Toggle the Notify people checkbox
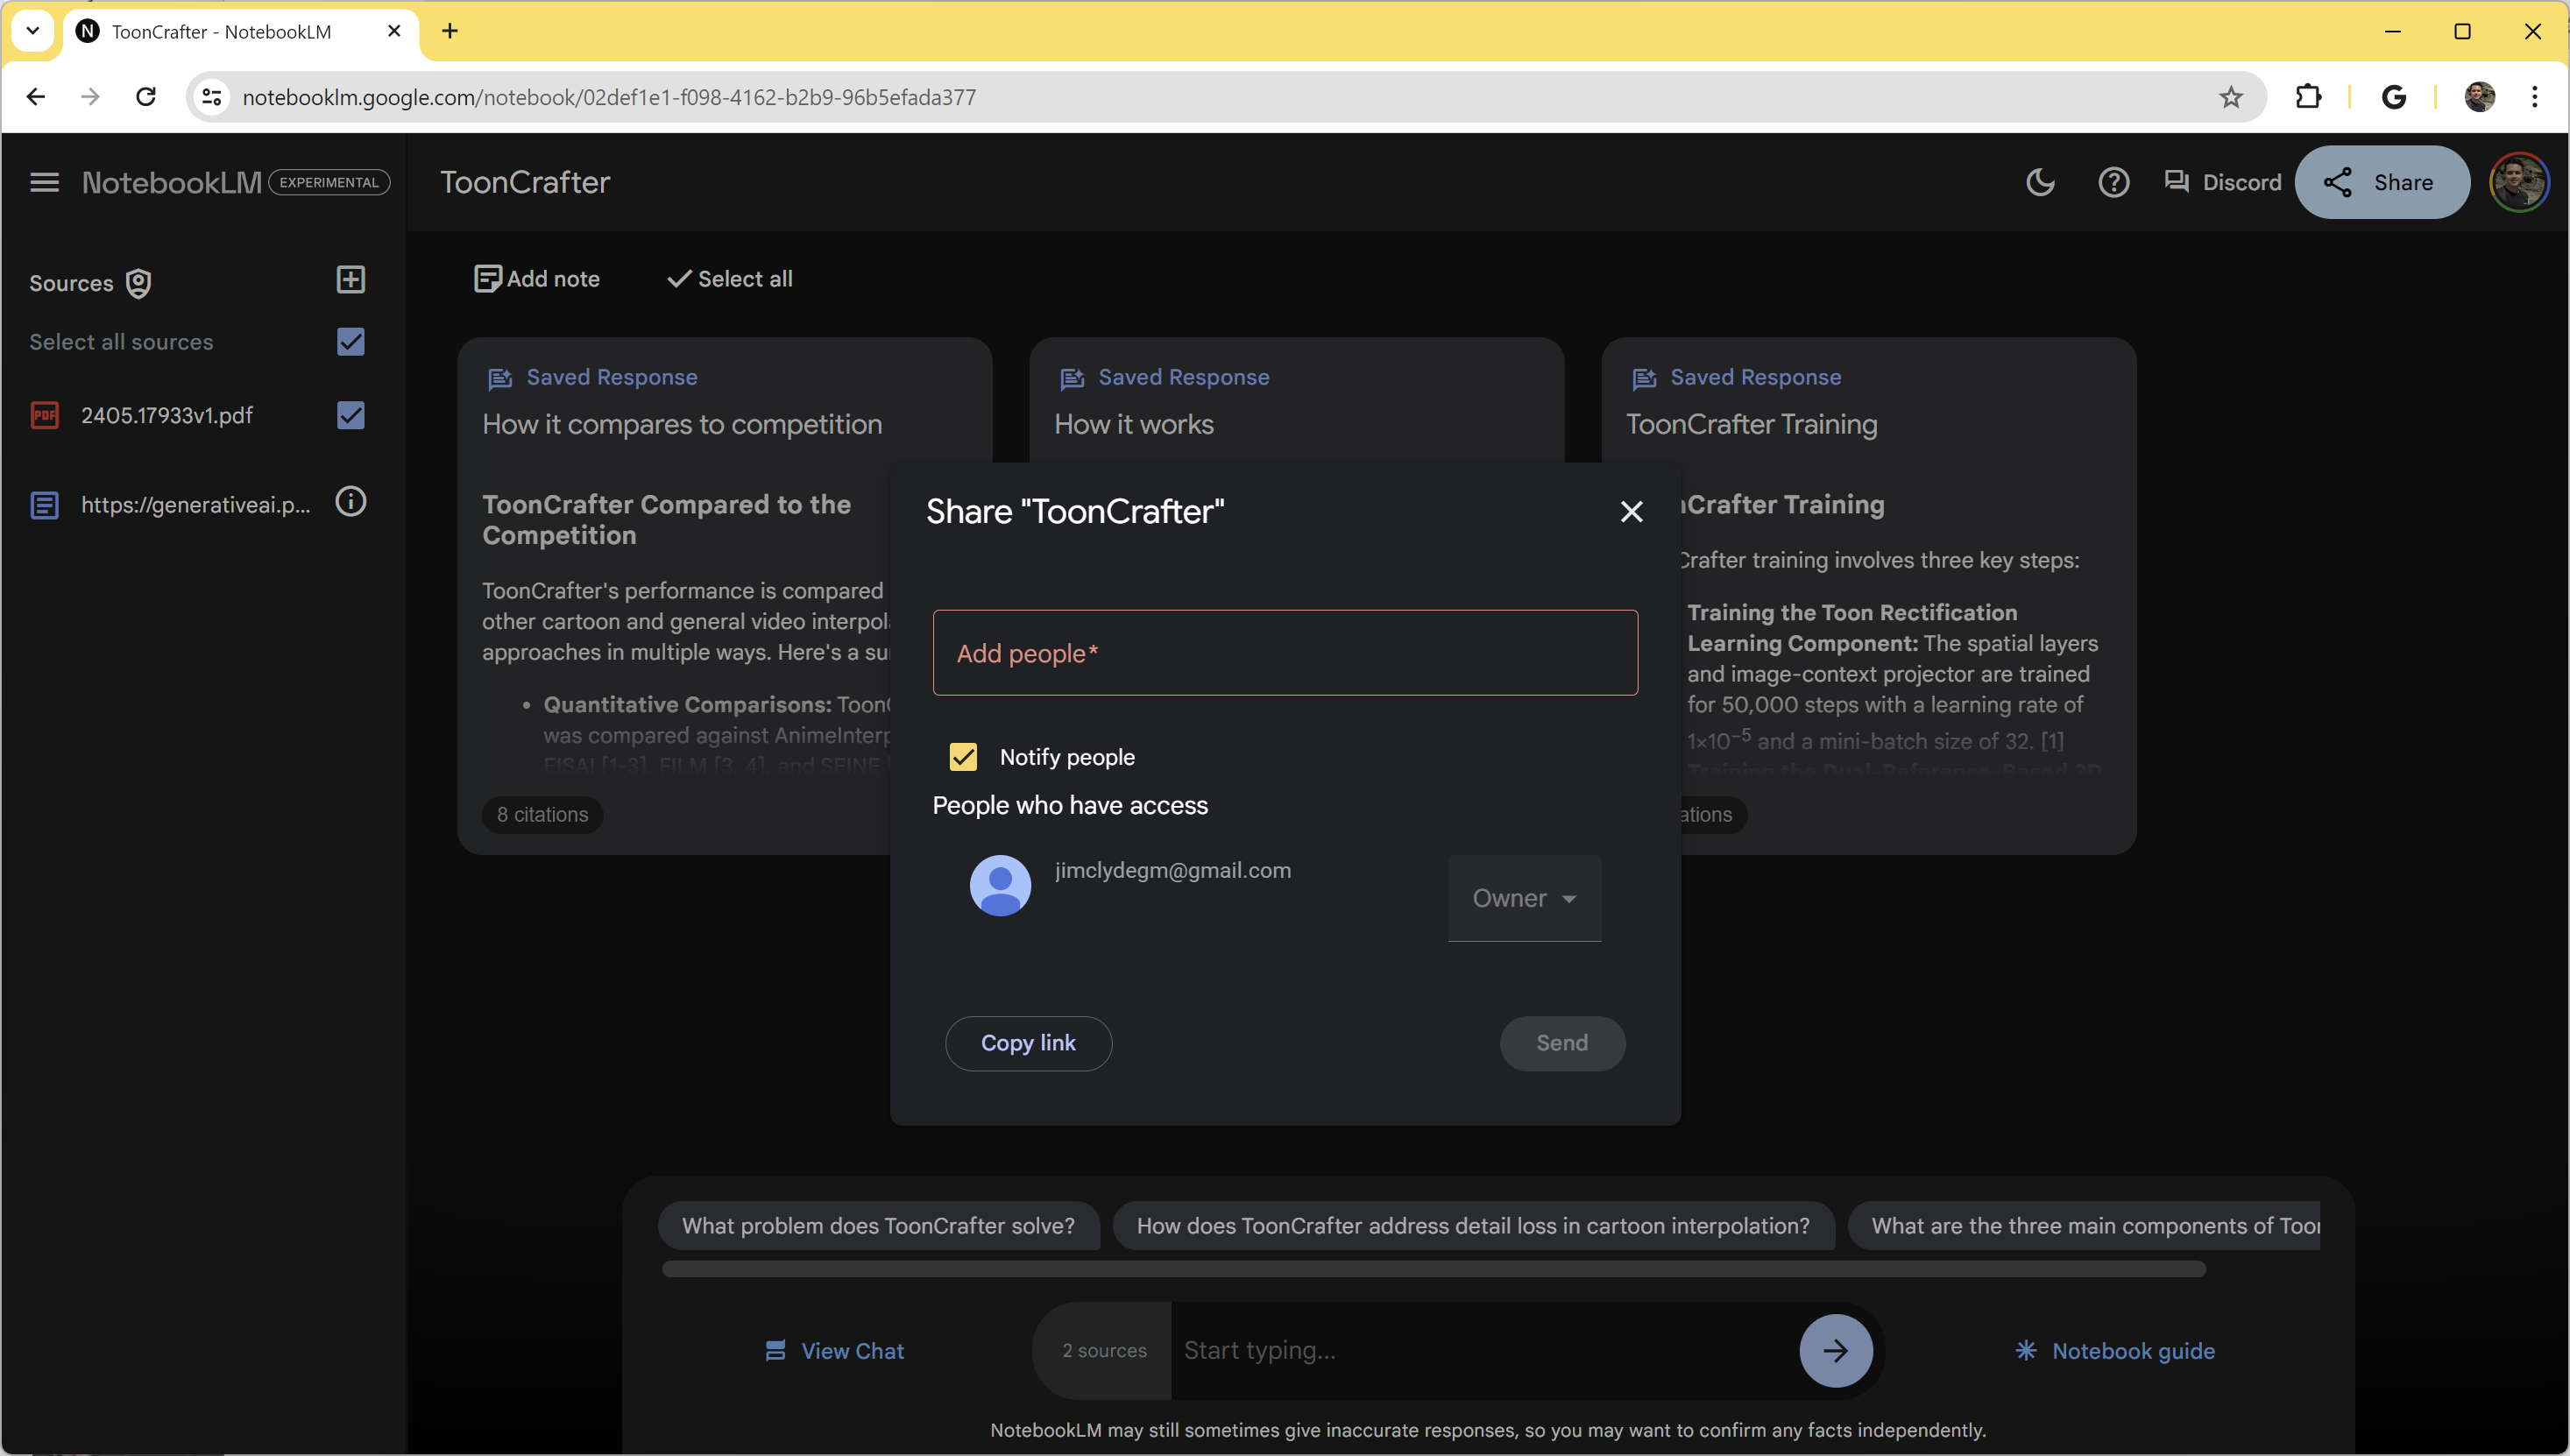The image size is (2570, 1456). point(966,755)
